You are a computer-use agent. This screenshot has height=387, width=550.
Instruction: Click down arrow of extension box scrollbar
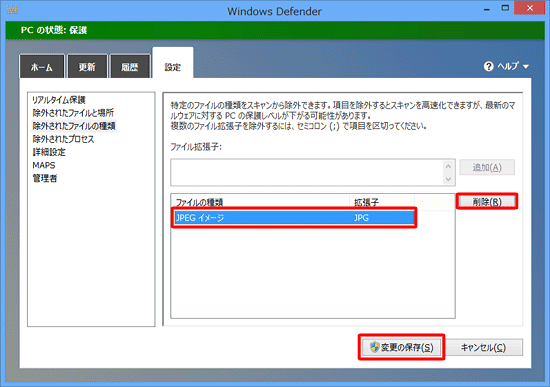point(448,179)
